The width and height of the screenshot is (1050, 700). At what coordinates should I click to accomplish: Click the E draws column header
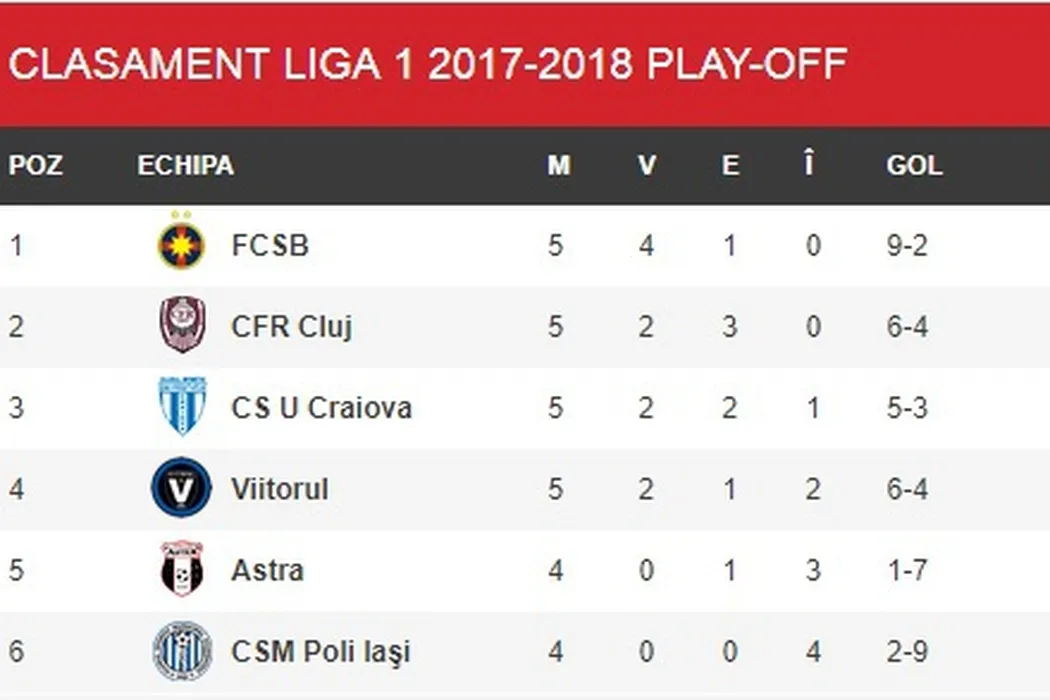click(731, 165)
